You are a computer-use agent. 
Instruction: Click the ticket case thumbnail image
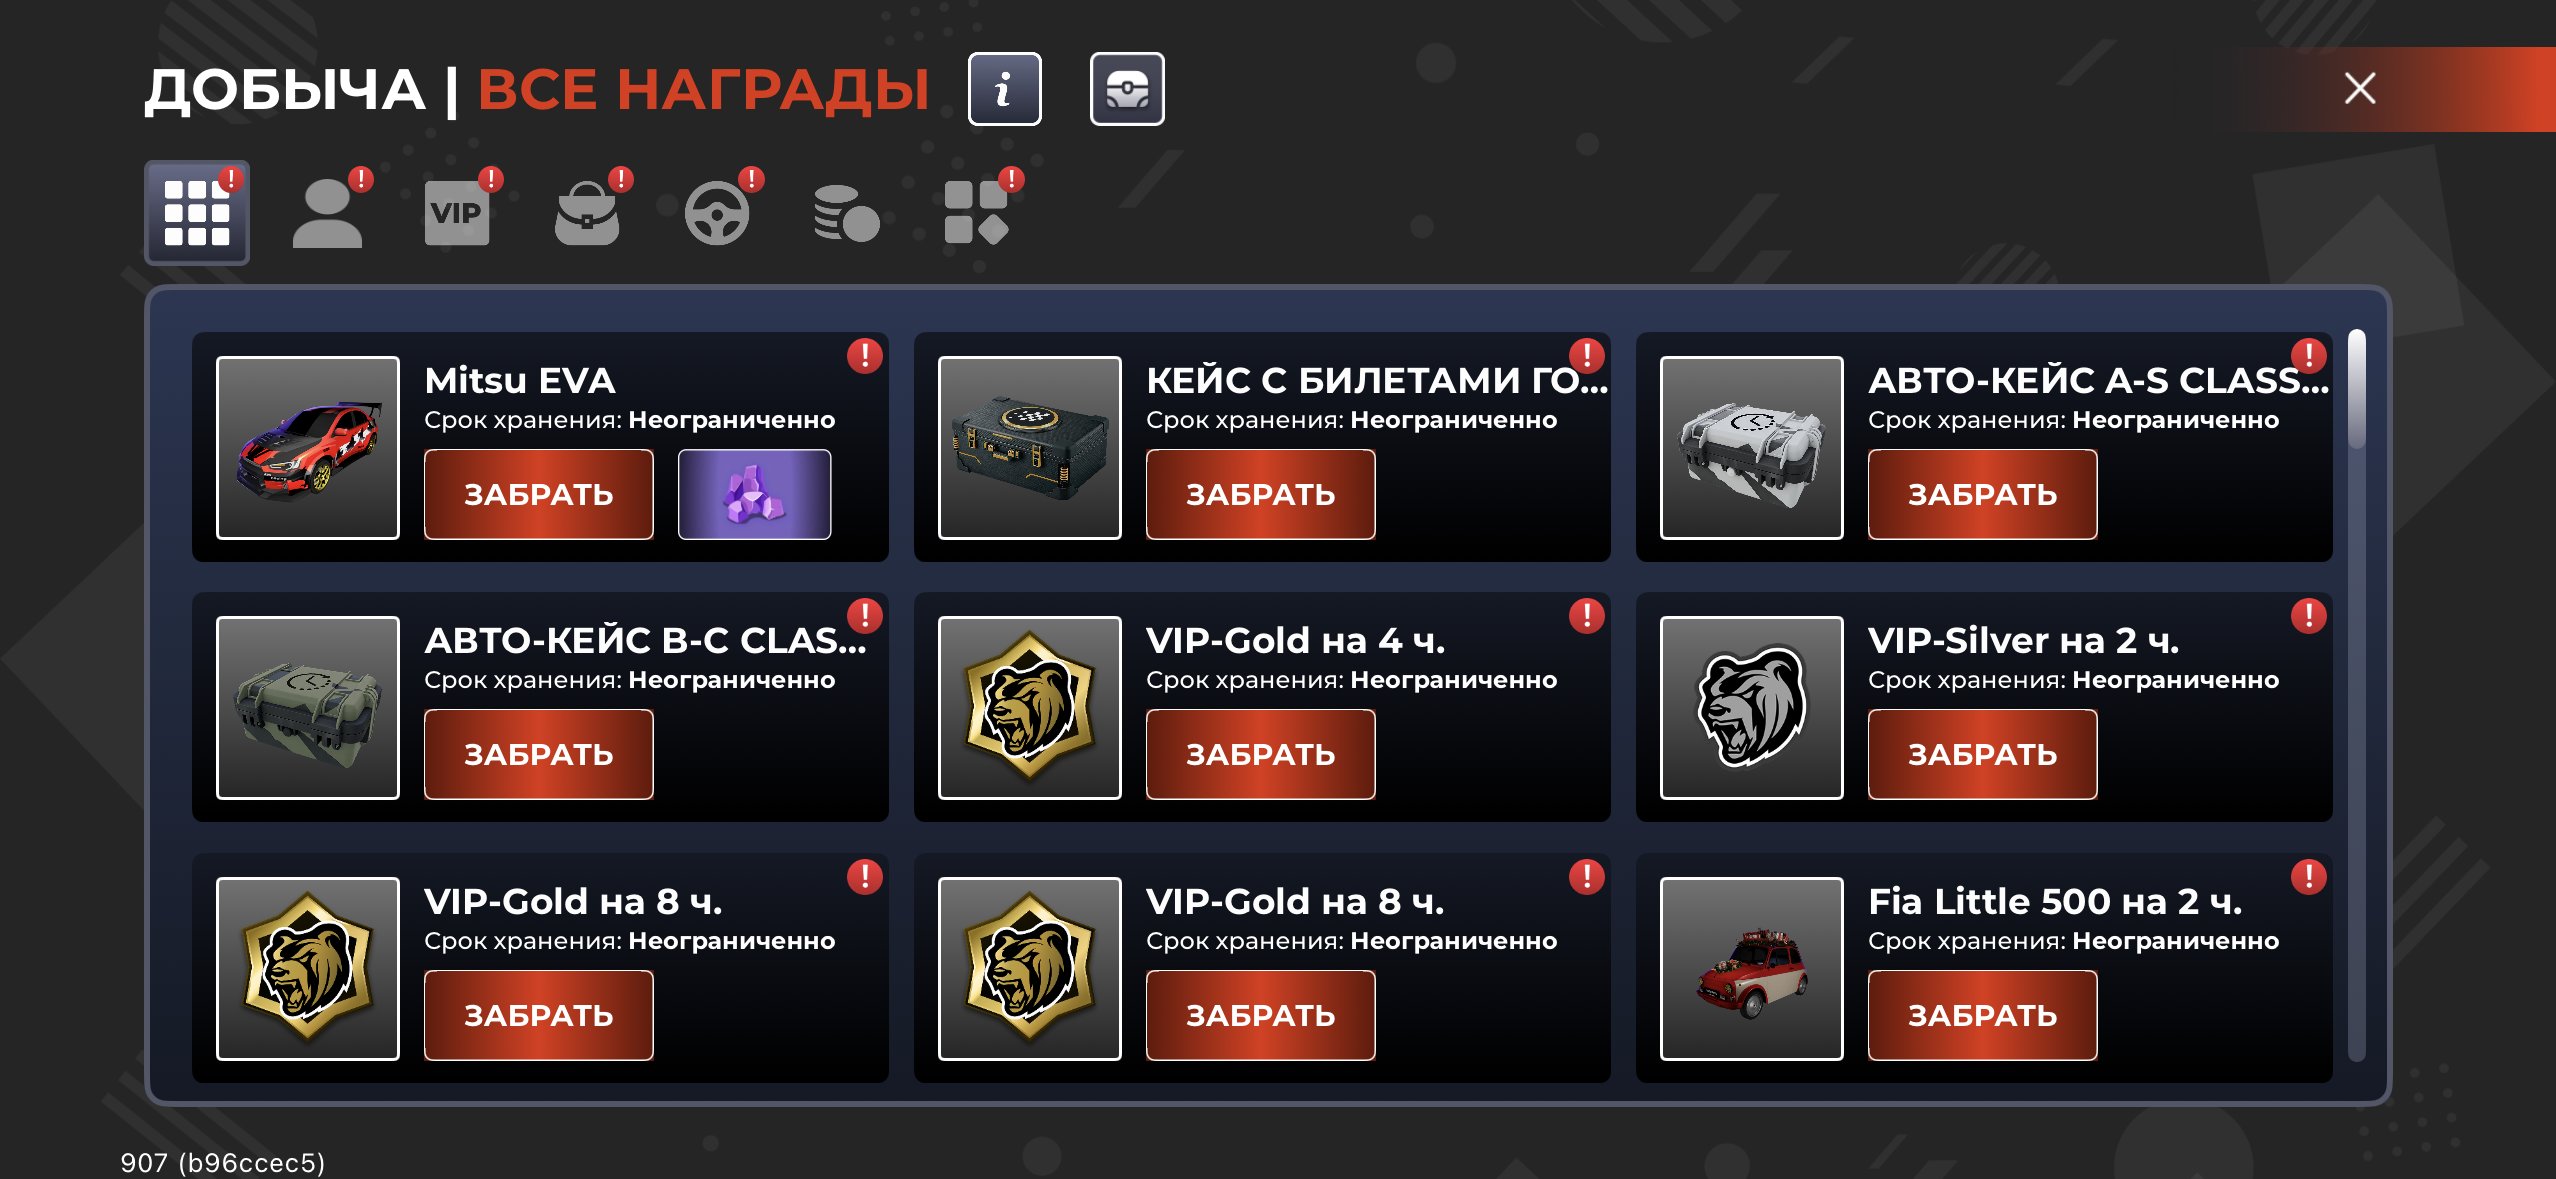point(1030,448)
